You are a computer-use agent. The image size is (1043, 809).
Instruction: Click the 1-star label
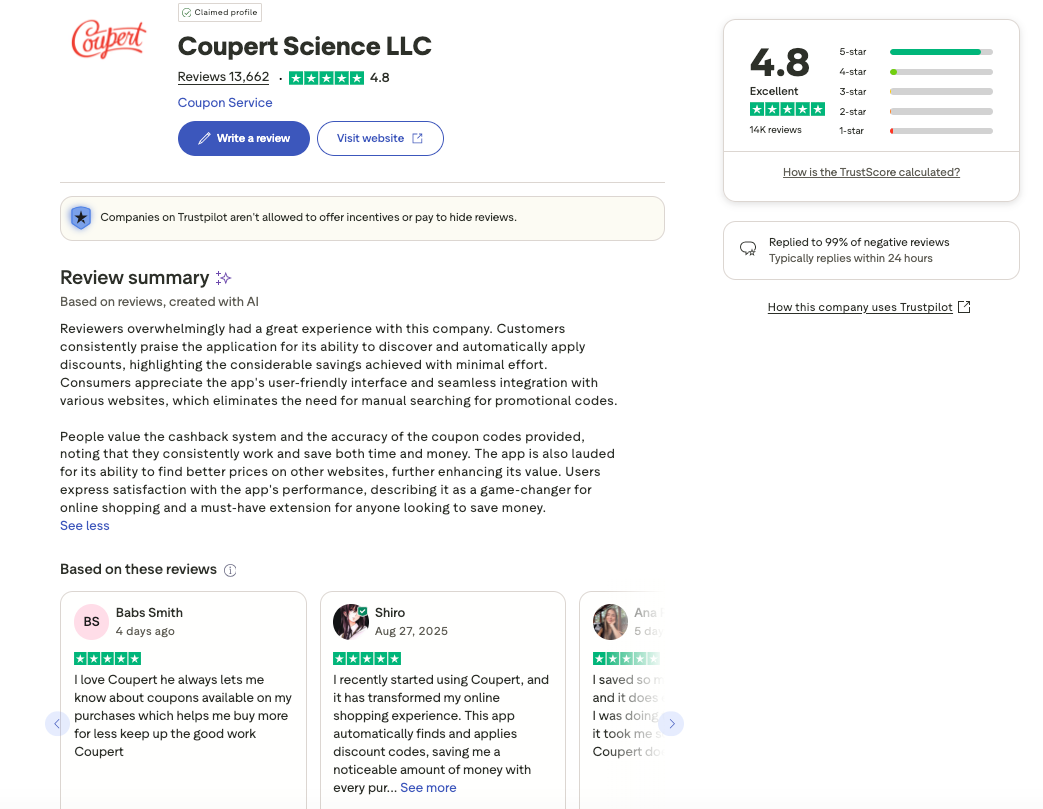point(851,131)
